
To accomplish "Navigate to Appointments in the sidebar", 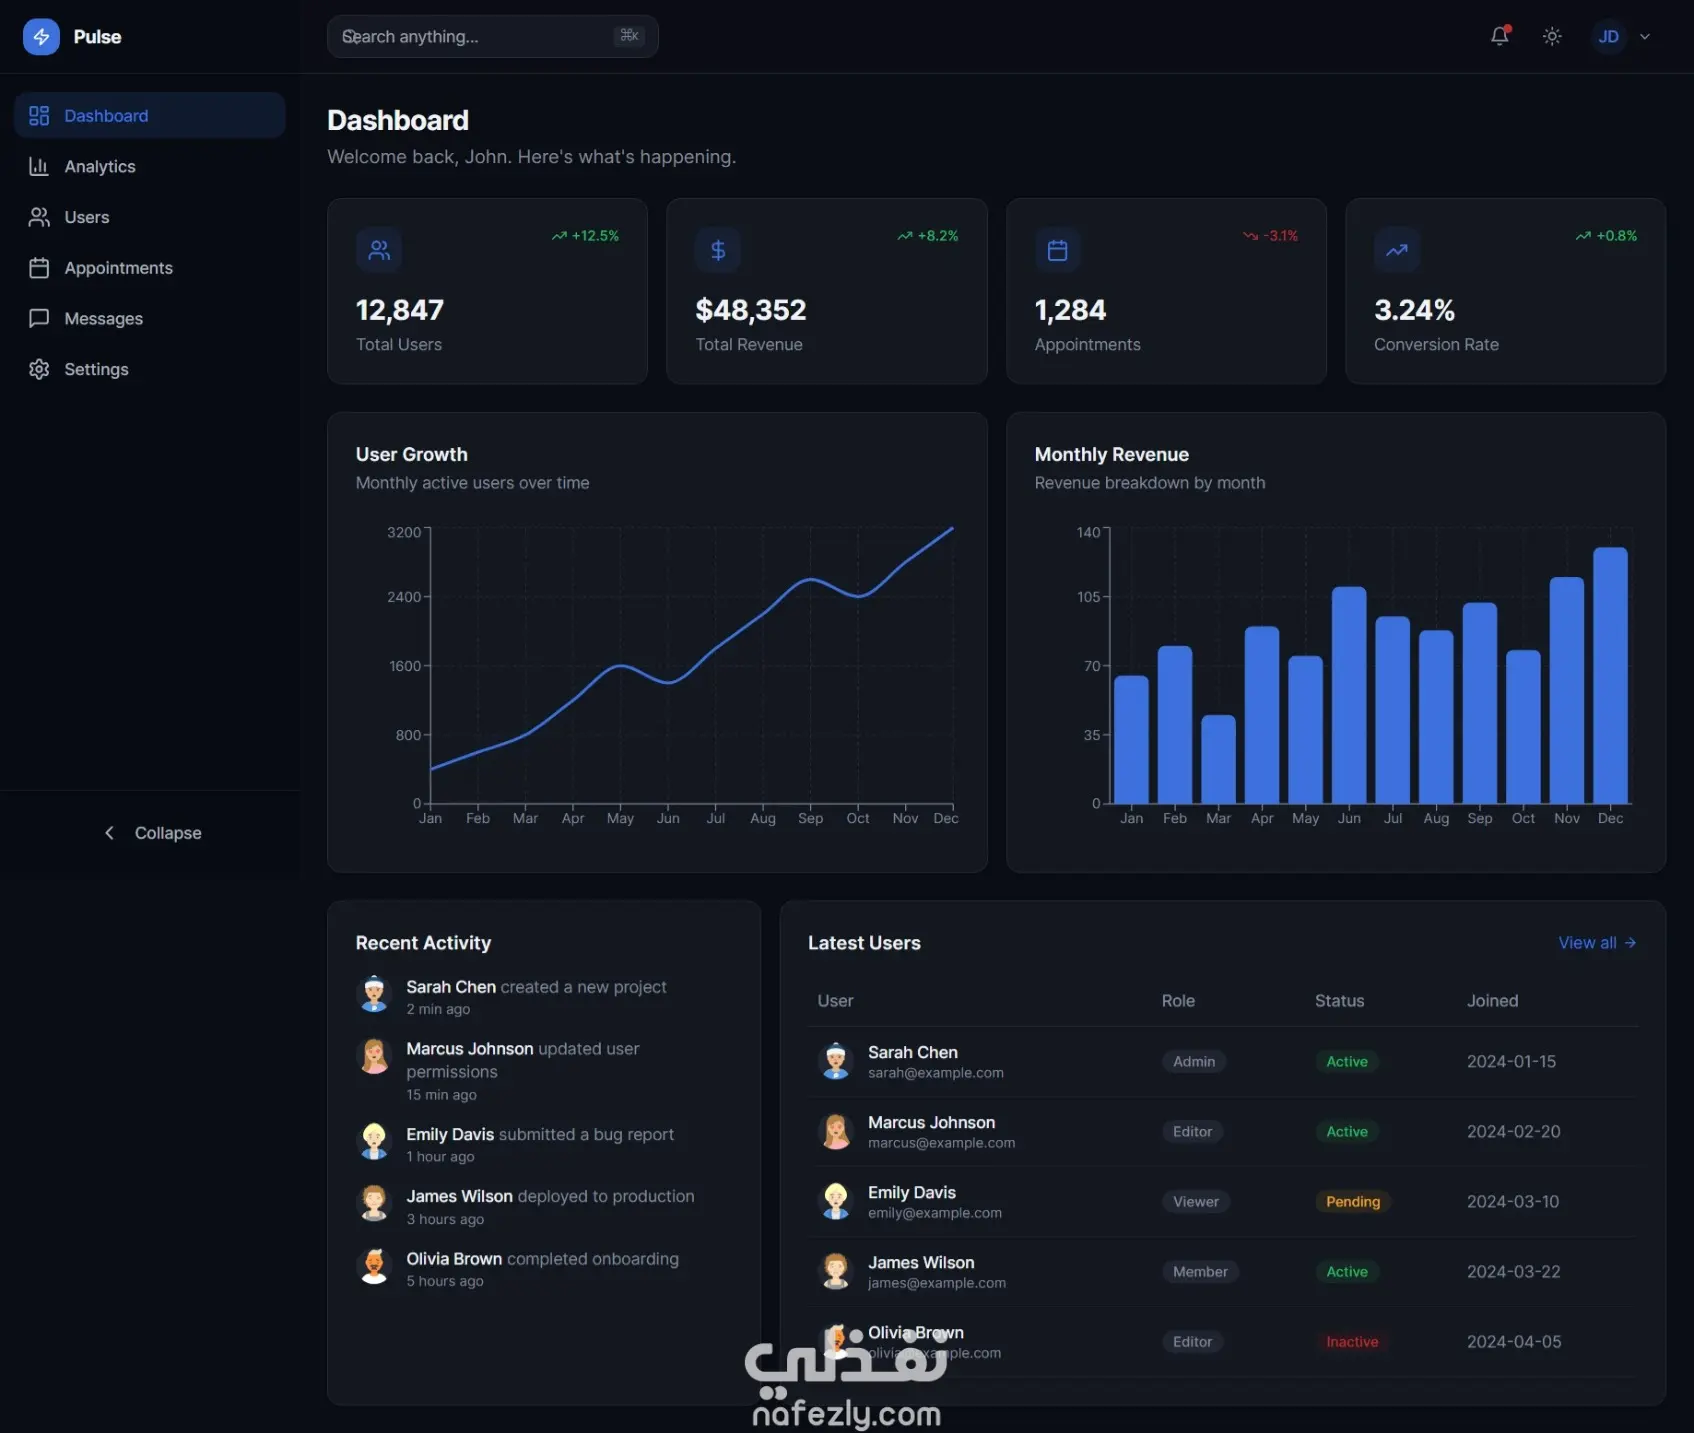I will coord(150,268).
